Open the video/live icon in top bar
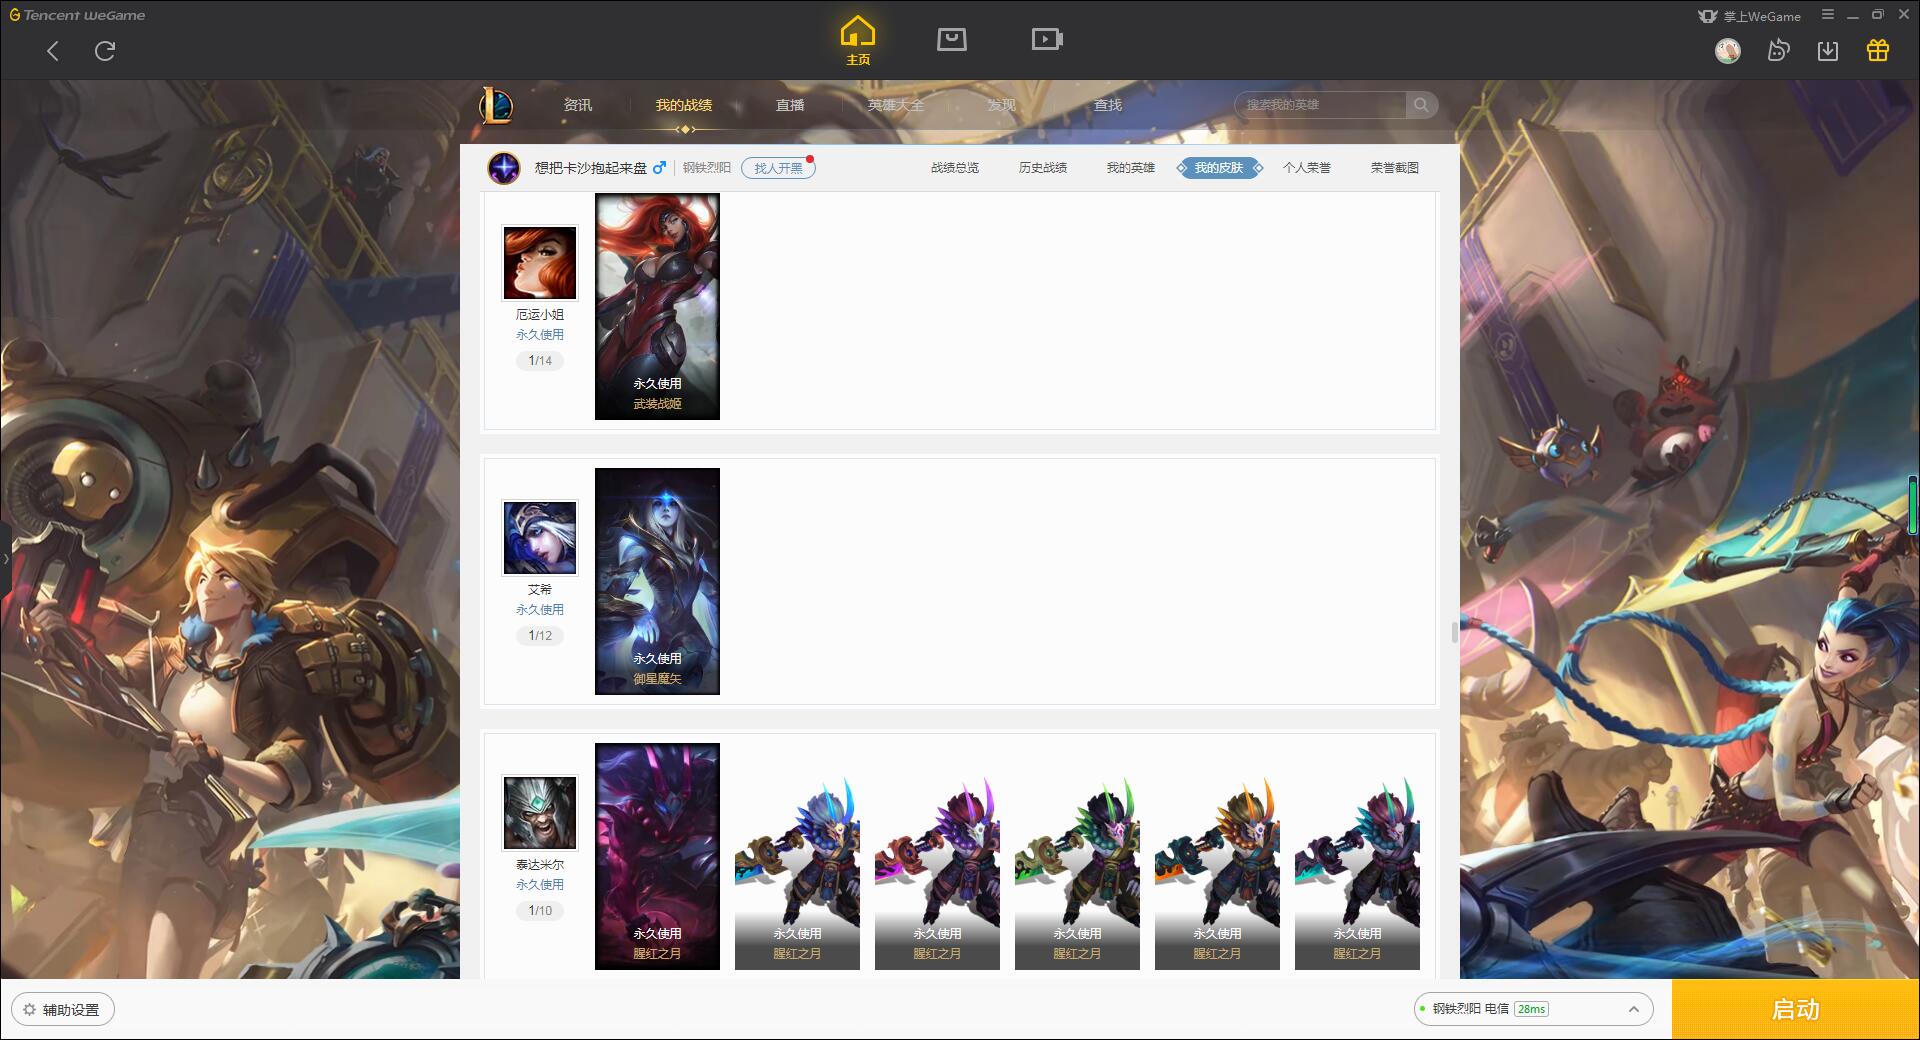The height and width of the screenshot is (1040, 1920). pyautogui.click(x=1047, y=40)
